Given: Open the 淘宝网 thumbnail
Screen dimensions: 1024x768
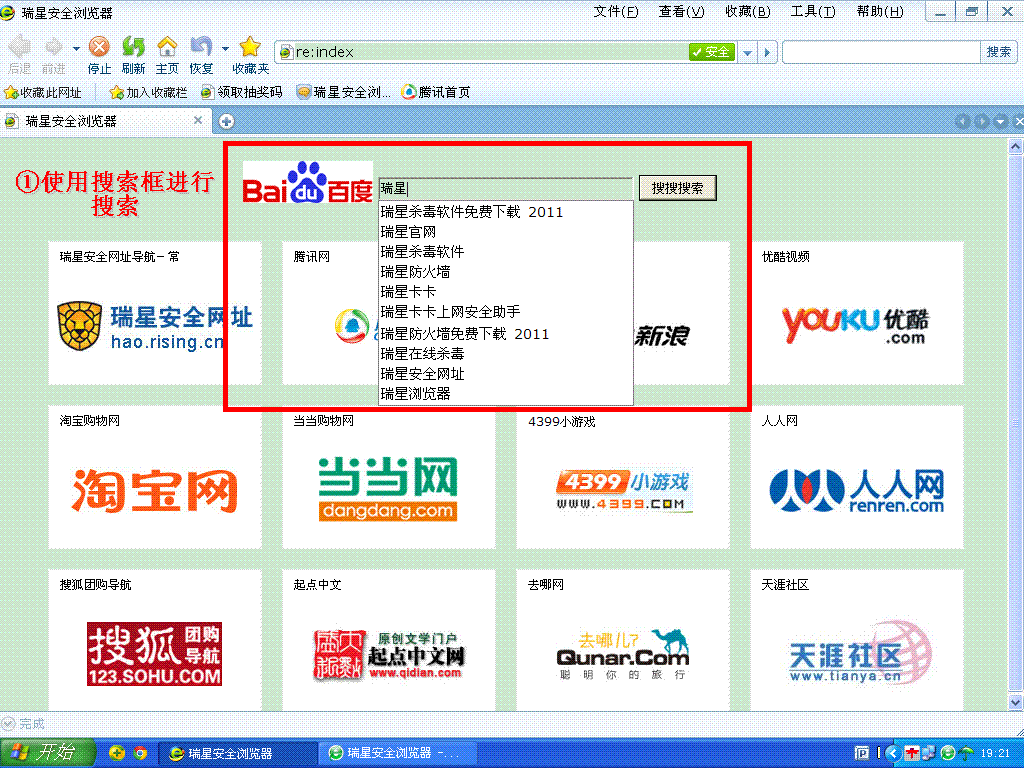Looking at the screenshot, I should point(155,477).
